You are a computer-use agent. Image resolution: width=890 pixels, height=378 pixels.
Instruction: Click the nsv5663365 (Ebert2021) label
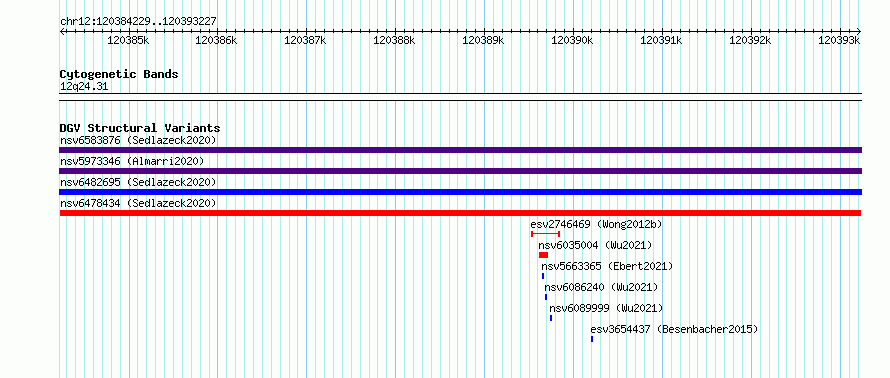point(607,266)
